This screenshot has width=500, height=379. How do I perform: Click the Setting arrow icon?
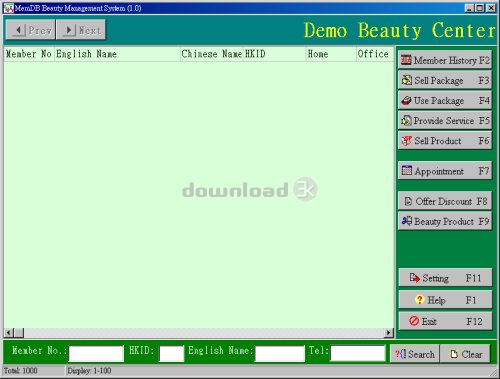tap(414, 278)
